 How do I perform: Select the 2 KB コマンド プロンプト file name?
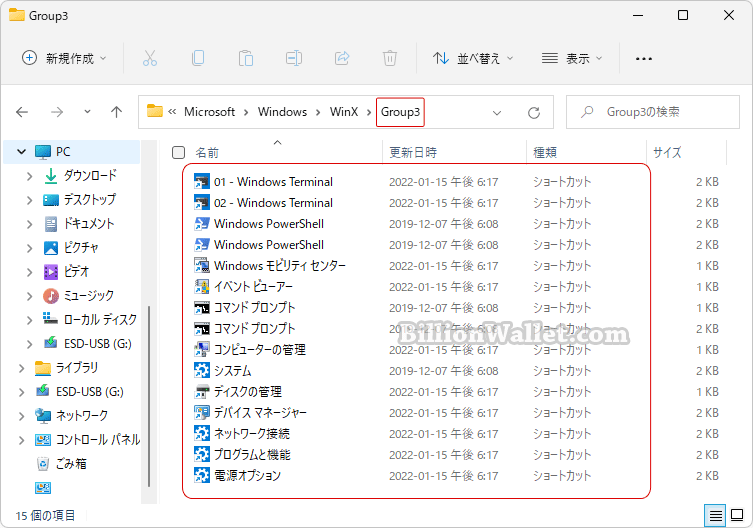click(255, 329)
